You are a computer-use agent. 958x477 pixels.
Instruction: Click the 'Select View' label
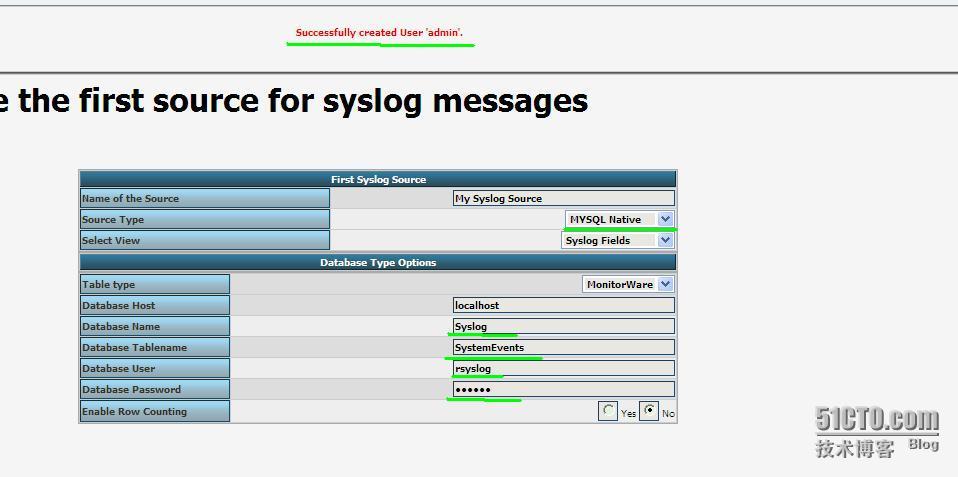(205, 240)
